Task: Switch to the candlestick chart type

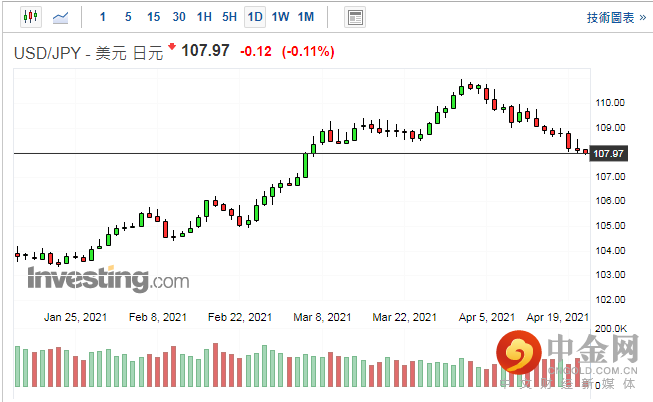Action: pyautogui.click(x=31, y=17)
